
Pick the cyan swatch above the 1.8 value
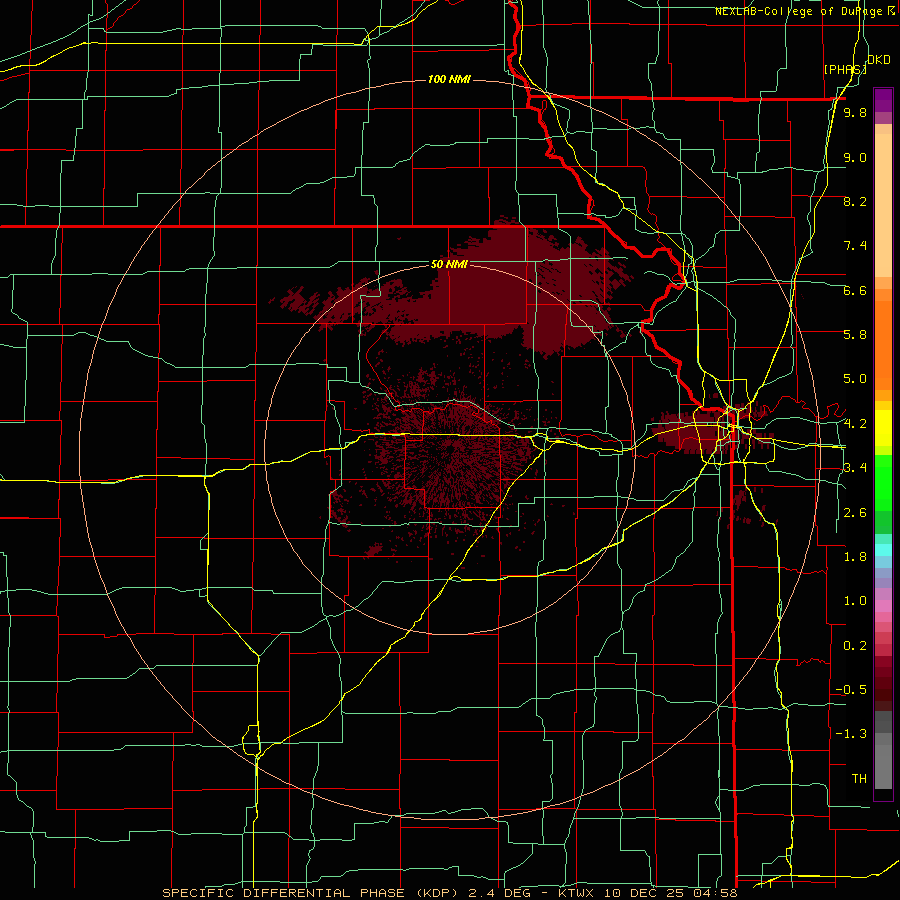tap(883, 549)
